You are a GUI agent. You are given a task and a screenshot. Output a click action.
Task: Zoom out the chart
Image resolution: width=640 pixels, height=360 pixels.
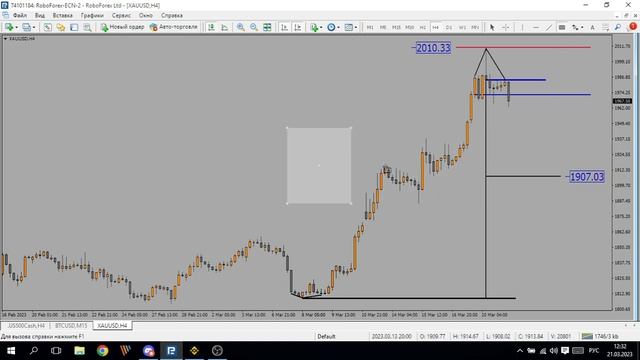coord(254,27)
